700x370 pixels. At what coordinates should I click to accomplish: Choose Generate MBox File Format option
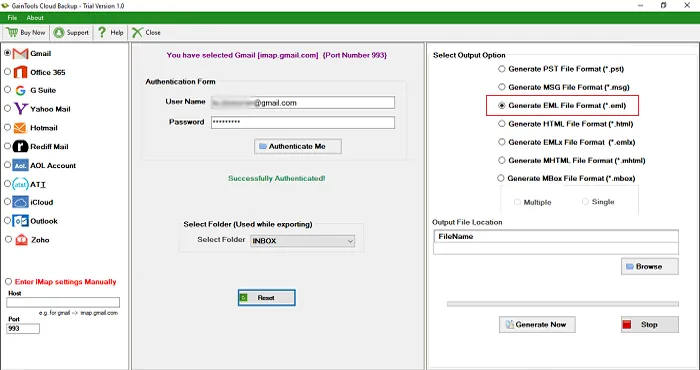[501, 178]
